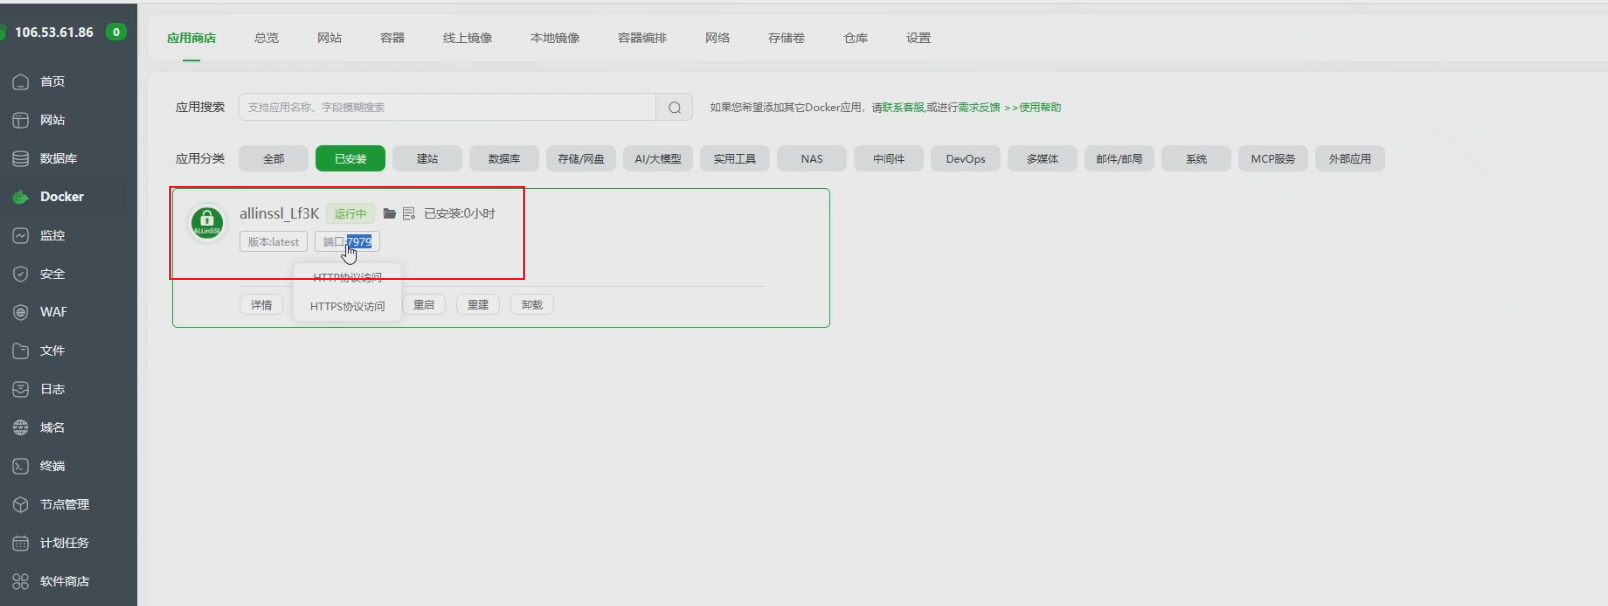Click the 详情 button

(x=262, y=305)
